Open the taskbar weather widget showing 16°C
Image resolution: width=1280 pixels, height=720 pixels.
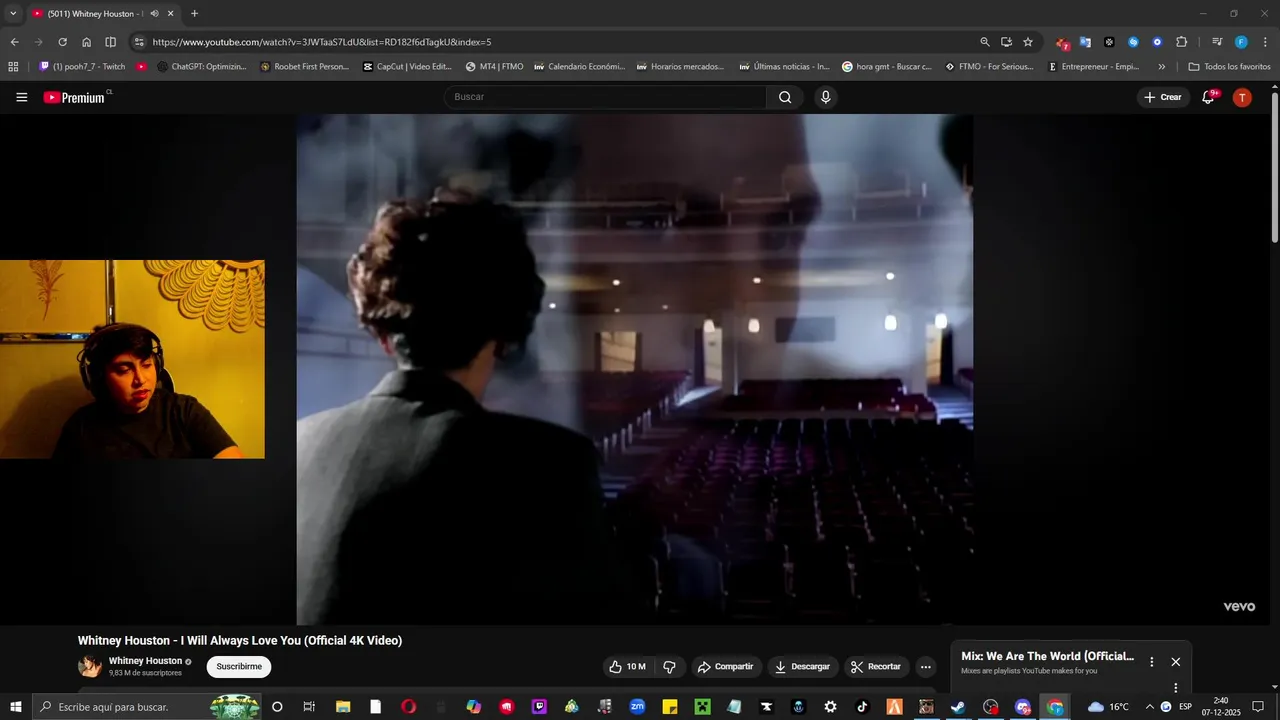coord(1108,707)
